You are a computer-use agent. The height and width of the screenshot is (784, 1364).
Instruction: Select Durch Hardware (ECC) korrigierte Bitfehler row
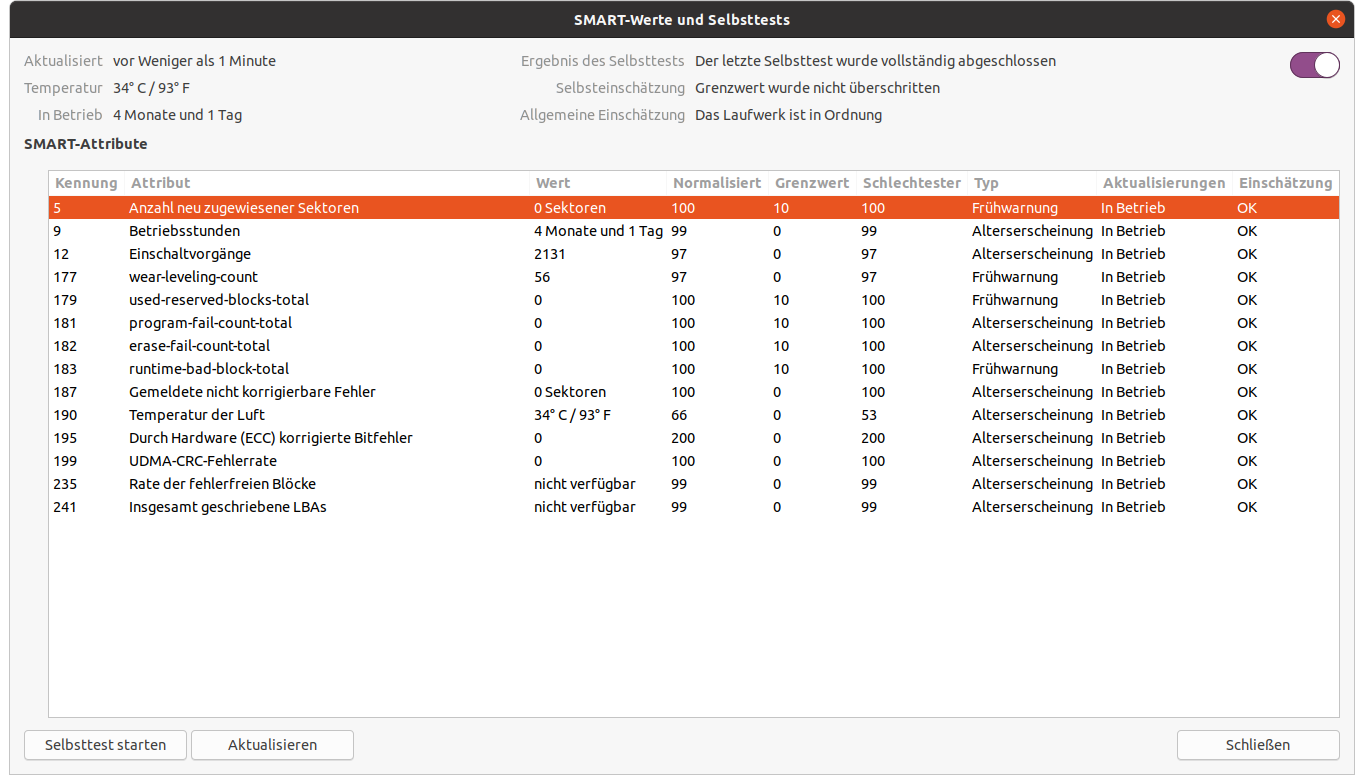click(694, 438)
